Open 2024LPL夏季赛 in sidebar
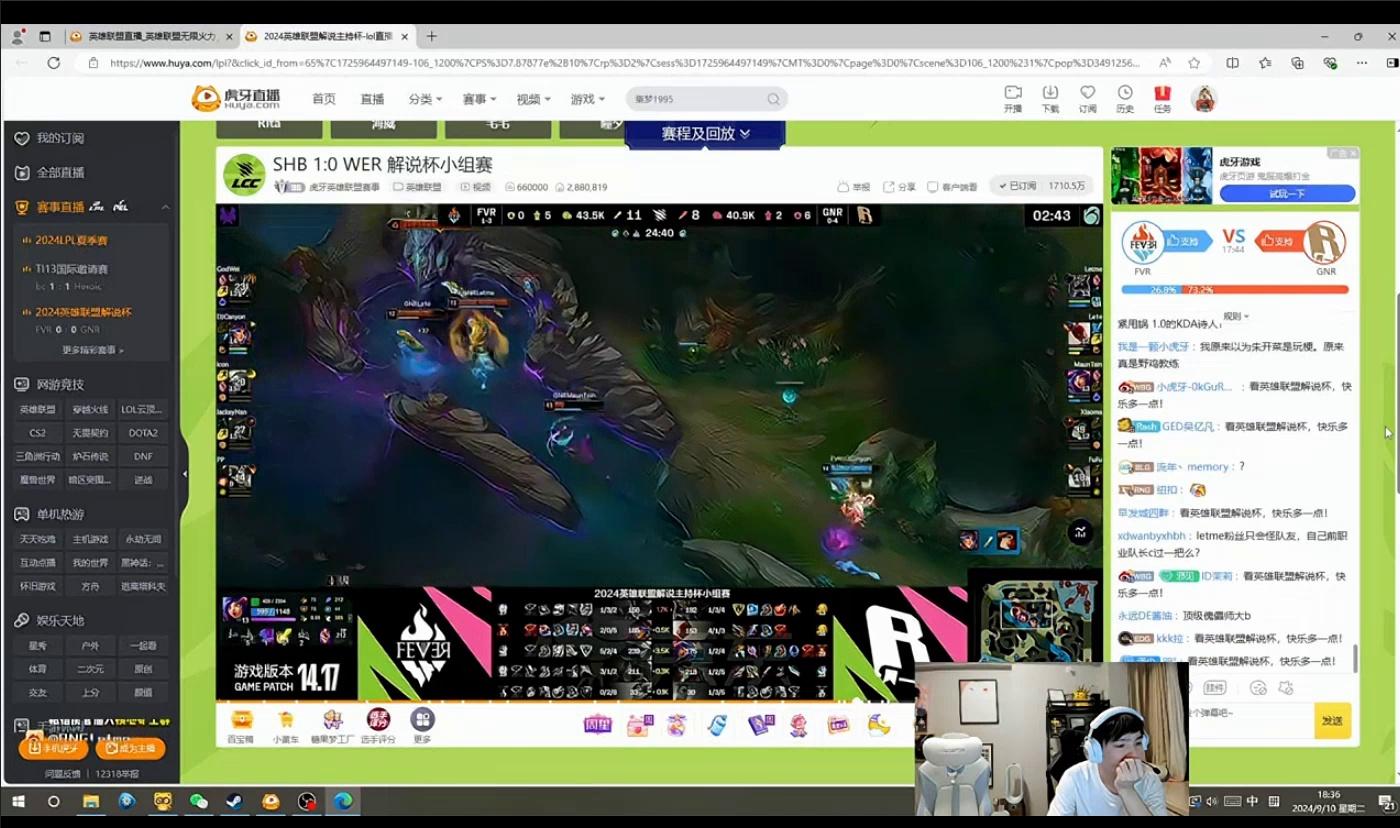Screen dimensions: 1400x828 [71, 240]
